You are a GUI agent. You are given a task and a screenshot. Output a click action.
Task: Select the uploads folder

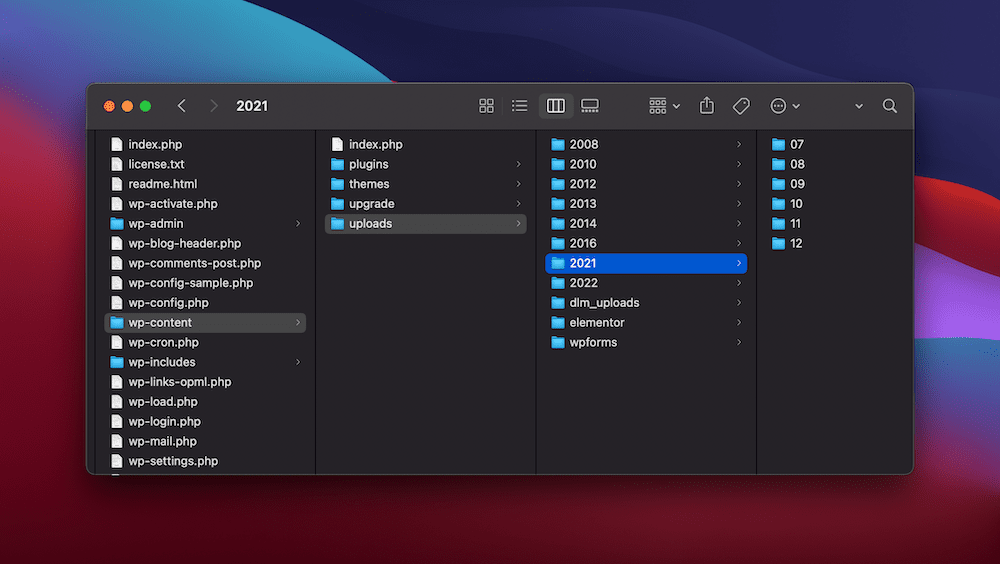coord(425,223)
